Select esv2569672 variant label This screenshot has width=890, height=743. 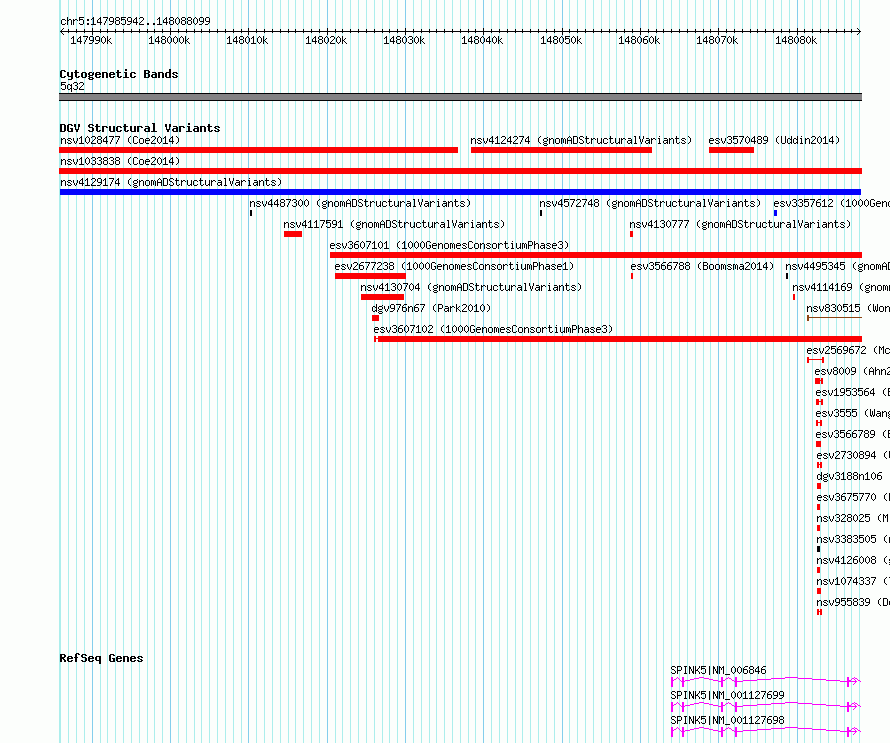(848, 350)
